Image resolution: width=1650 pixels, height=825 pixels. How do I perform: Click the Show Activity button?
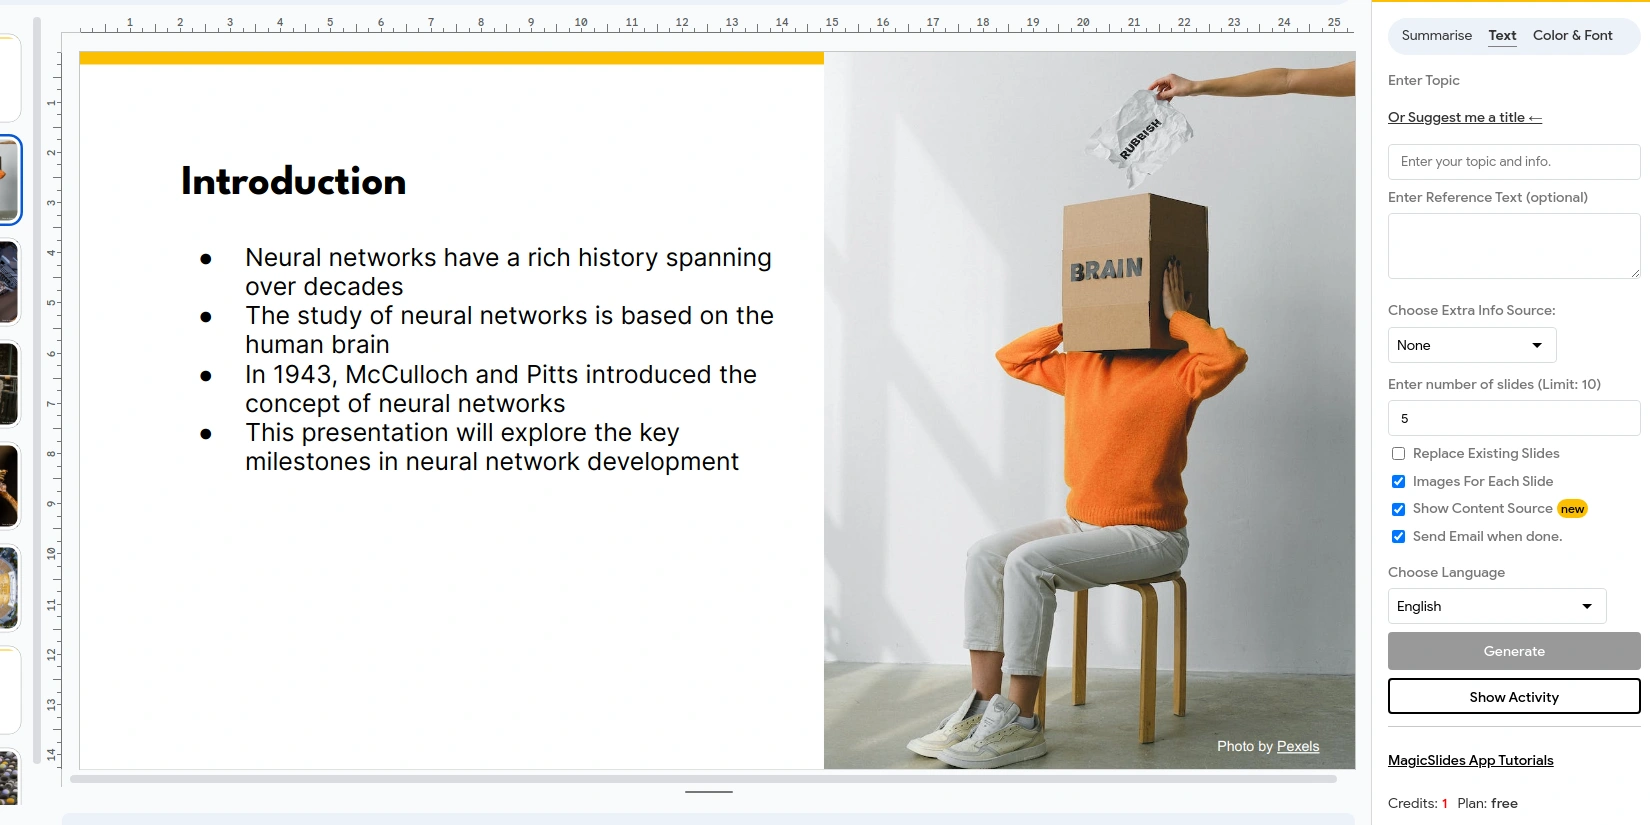coord(1513,697)
